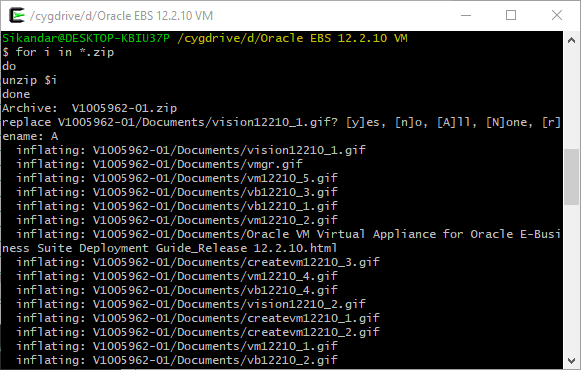Click the Deployment Guide_Release 12.2.10.html line
The height and width of the screenshot is (370, 581).
pyautogui.click(x=170, y=248)
